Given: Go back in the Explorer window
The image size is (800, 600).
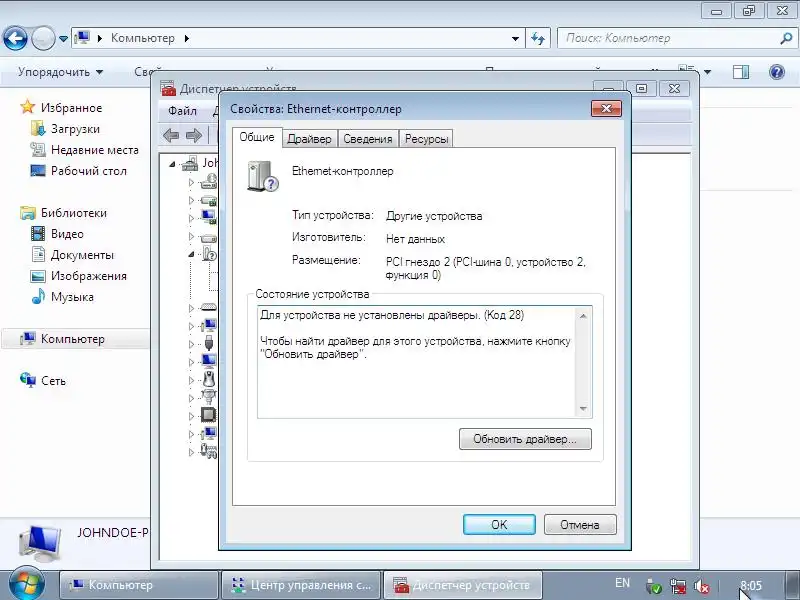Looking at the screenshot, I should click(15, 38).
